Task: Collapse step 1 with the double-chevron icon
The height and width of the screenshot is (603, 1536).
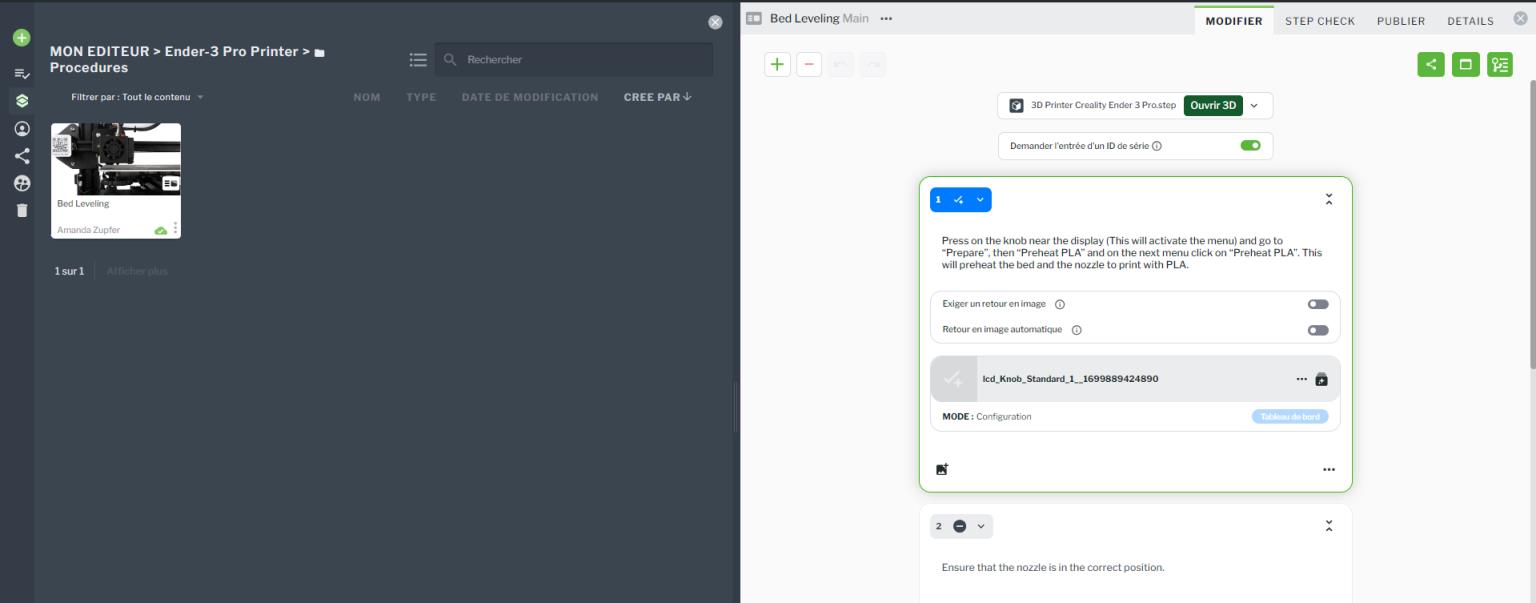Action: (1329, 200)
